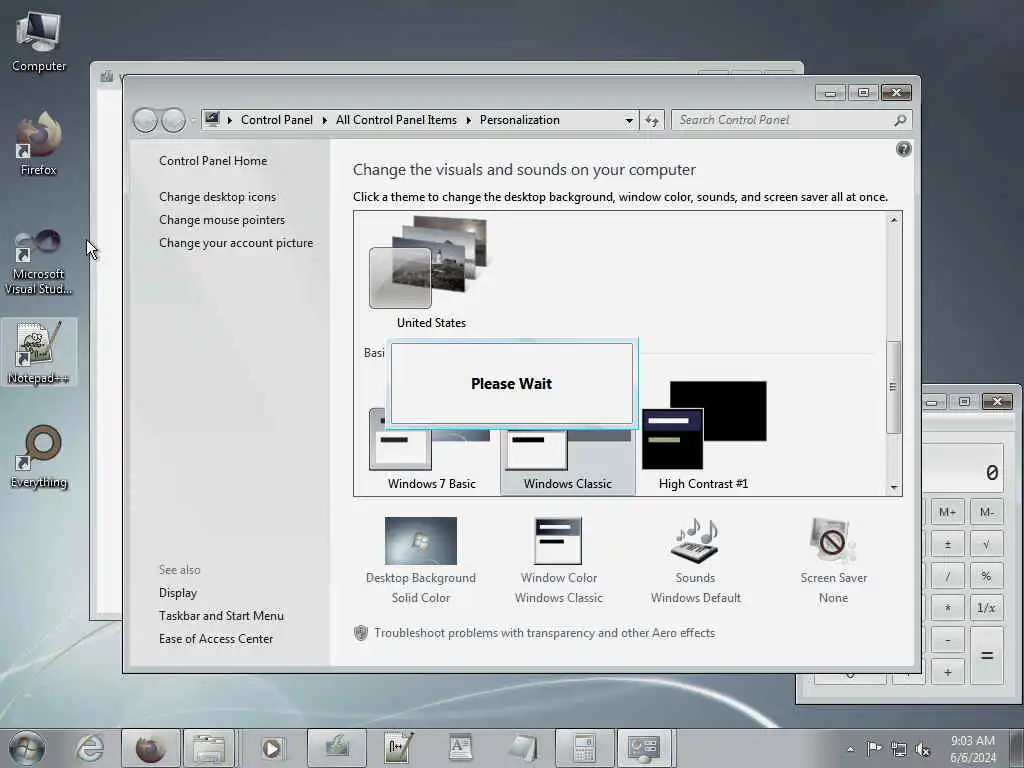Click the theme list scroll up arrow
This screenshot has height=768, width=1024.
point(893,220)
